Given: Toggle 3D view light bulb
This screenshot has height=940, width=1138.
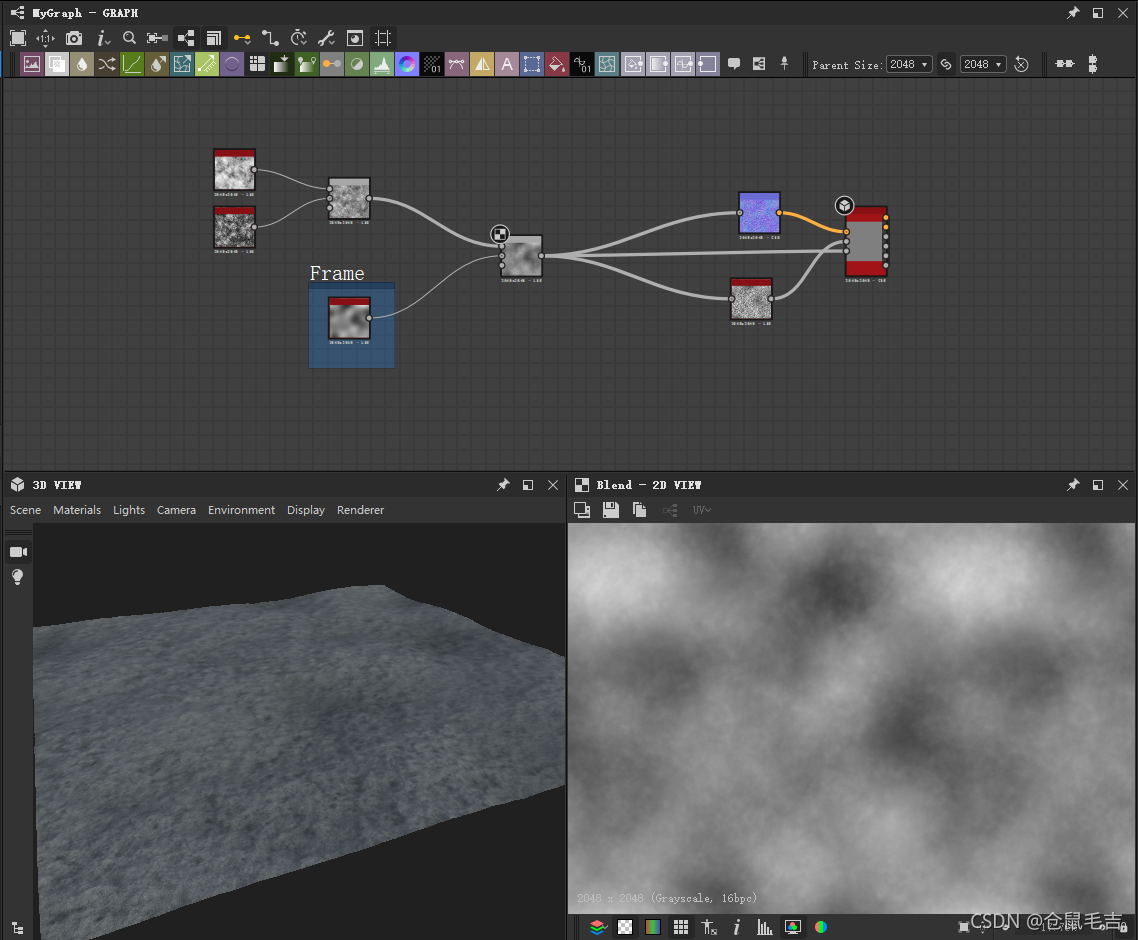Looking at the screenshot, I should tap(18, 577).
